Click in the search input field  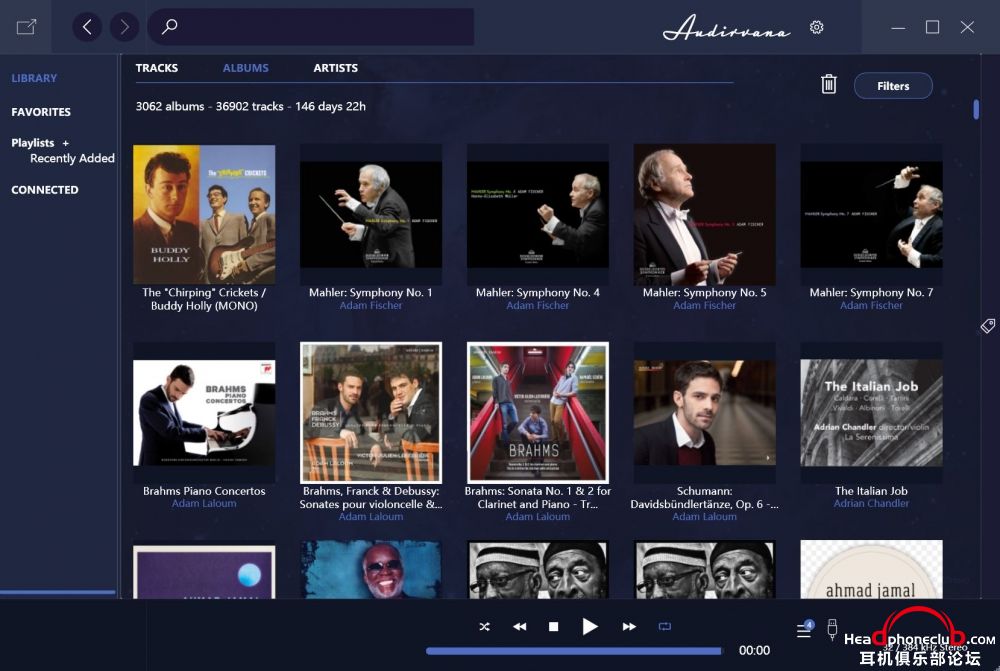coord(311,27)
